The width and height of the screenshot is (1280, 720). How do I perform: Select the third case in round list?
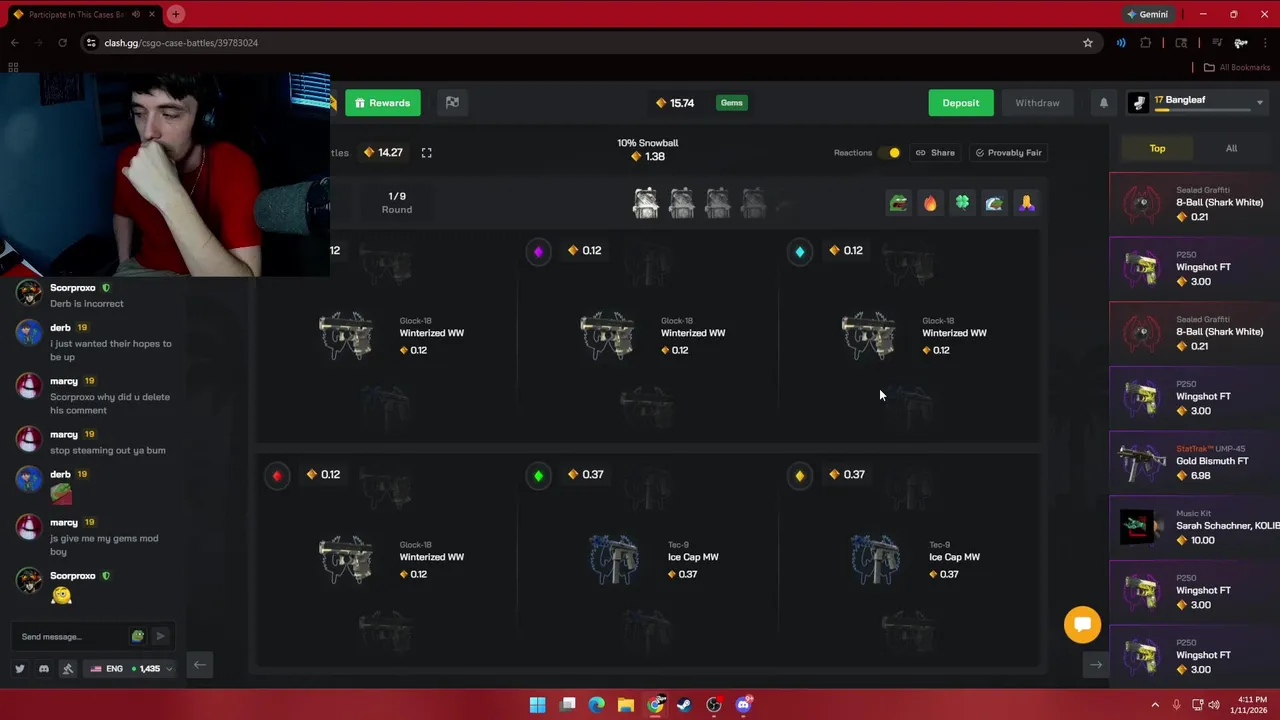point(718,203)
